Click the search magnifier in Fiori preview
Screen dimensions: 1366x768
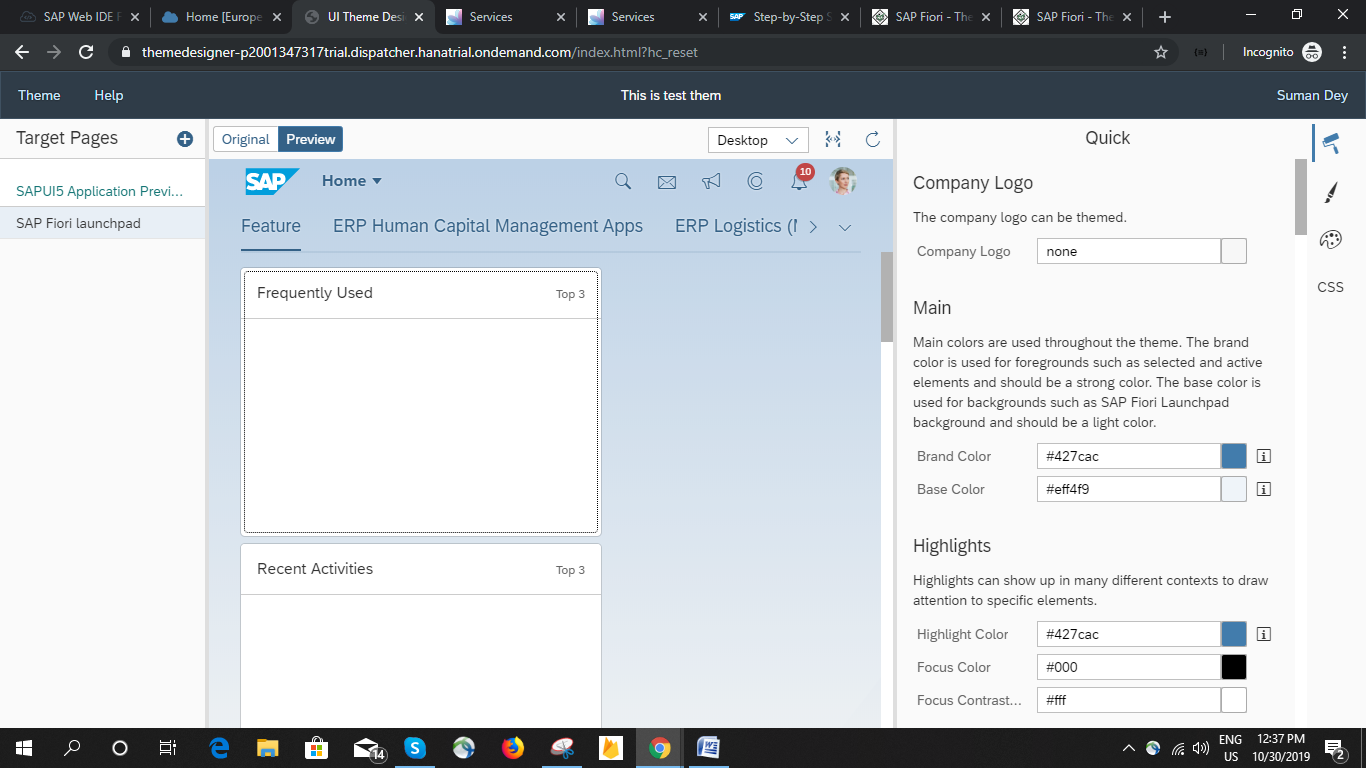tap(623, 181)
